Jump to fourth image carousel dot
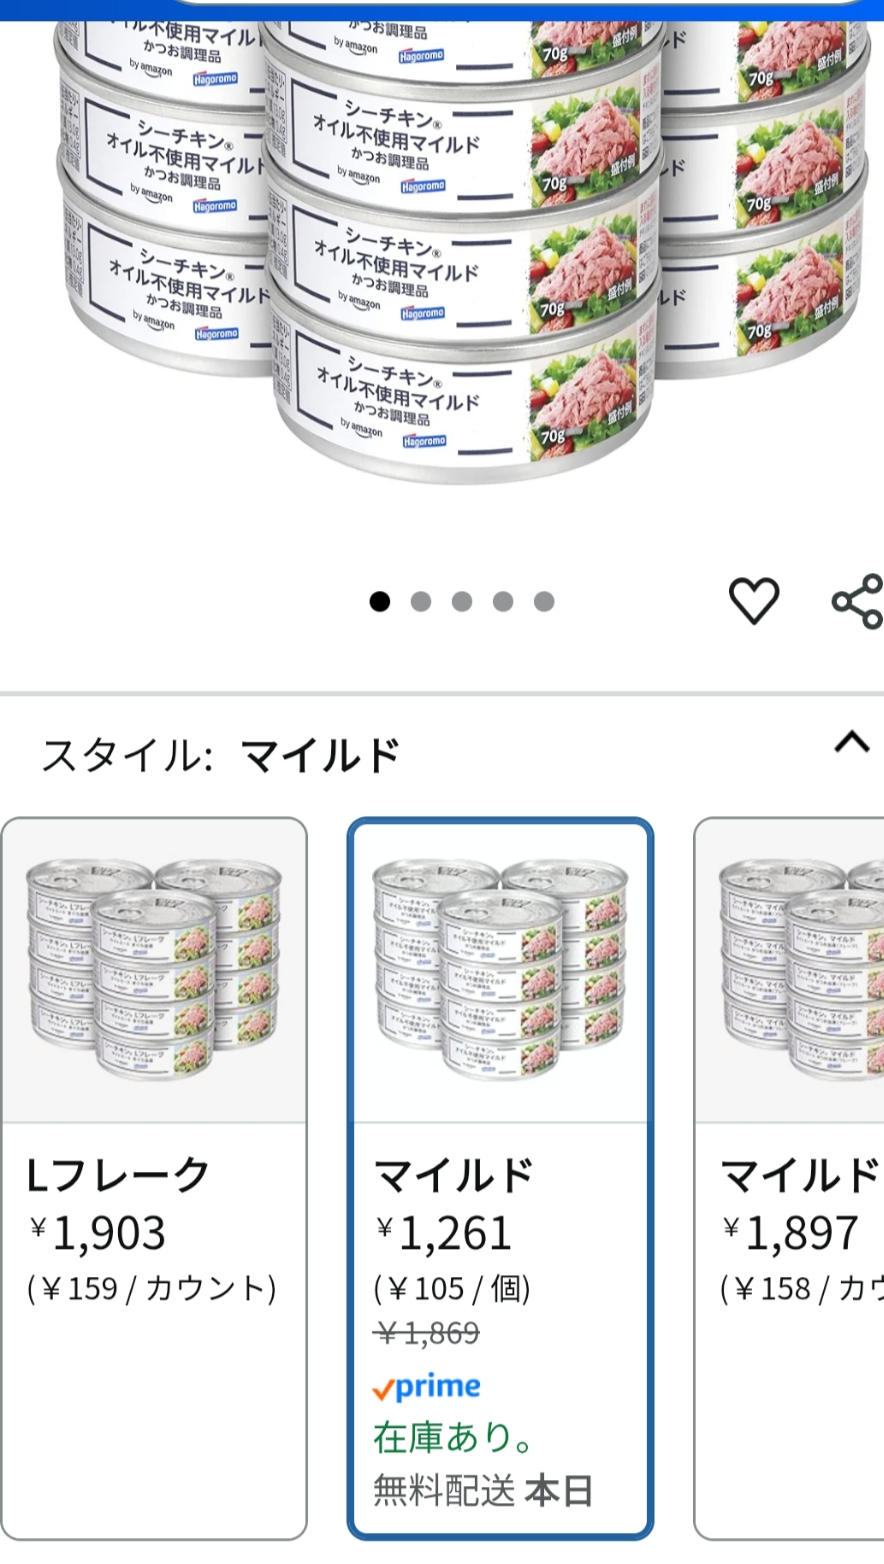Image resolution: width=884 pixels, height=1564 pixels. point(503,601)
